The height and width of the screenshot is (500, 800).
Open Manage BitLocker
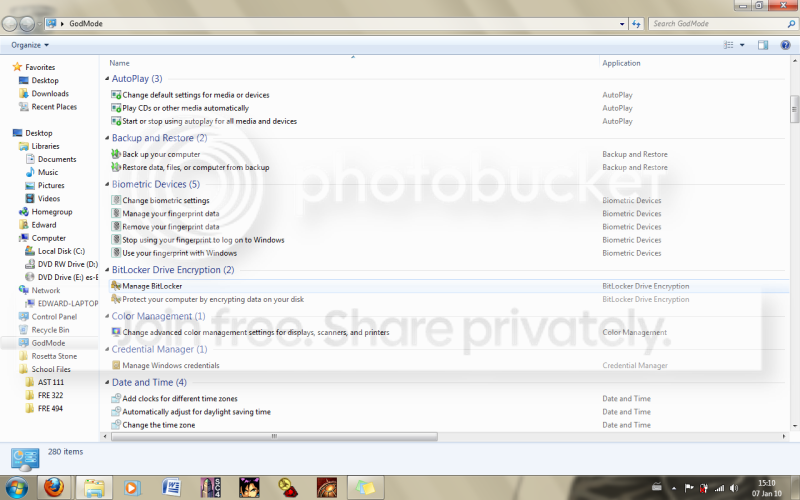tap(152, 286)
